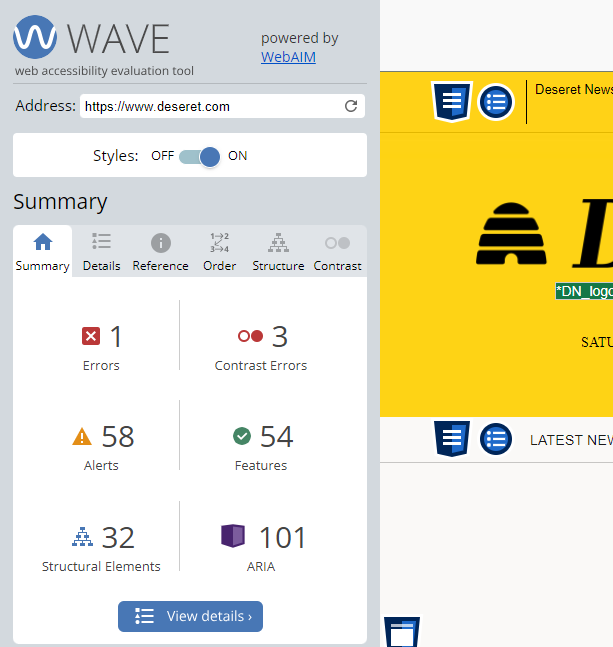Viewport: 613px width, 647px height.
Task: Follow the WebAIM link
Action: (288, 57)
